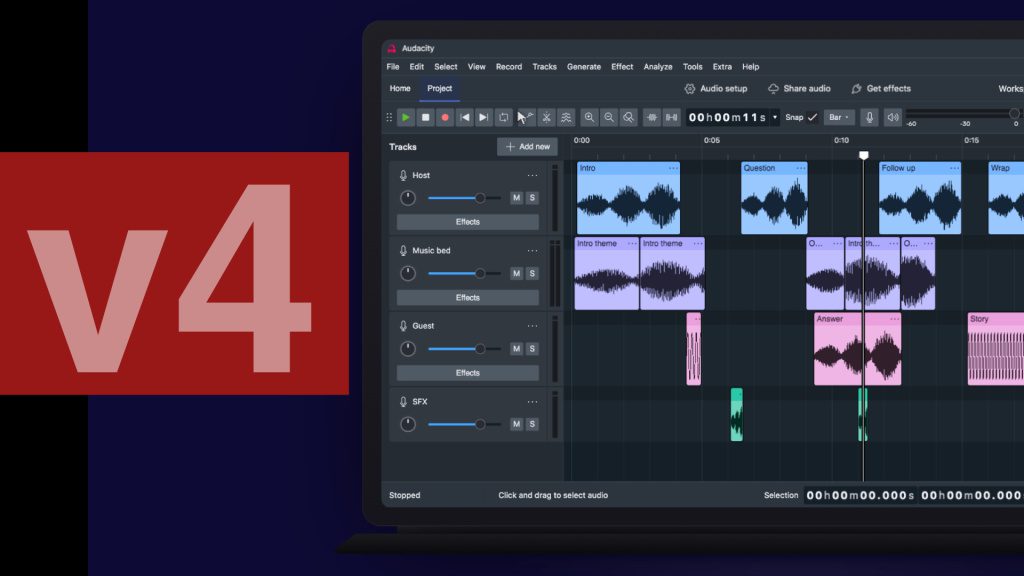The width and height of the screenshot is (1024, 576).
Task: Click the Silence audio selection icon
Action: [671, 118]
